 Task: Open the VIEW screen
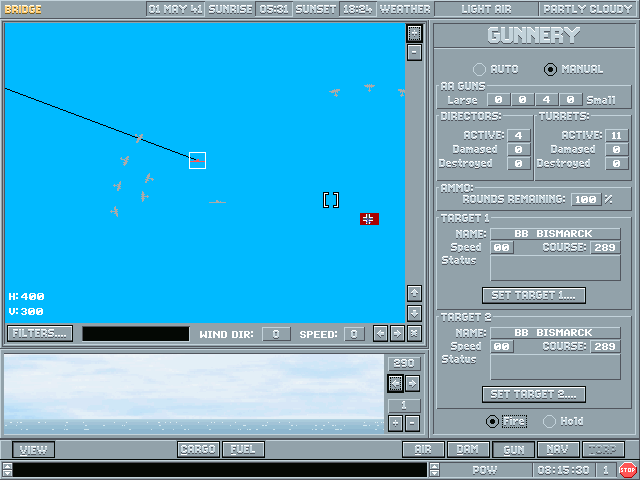pos(33,450)
